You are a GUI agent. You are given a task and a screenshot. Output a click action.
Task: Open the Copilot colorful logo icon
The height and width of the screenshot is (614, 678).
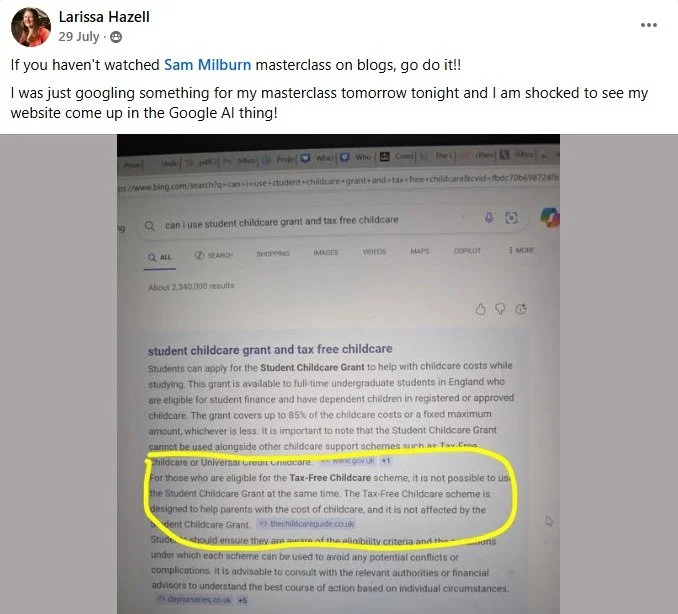550,217
